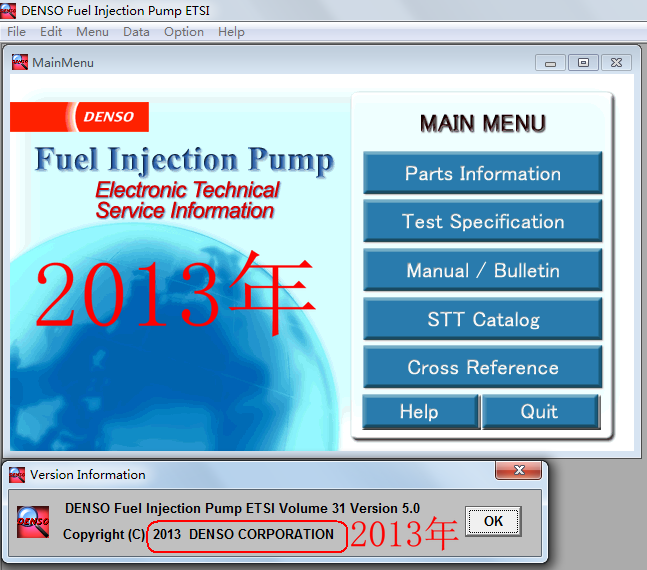The height and width of the screenshot is (570, 647).
Task: Click '2013 DENSO CORPORATION' text
Action: [x=243, y=534]
